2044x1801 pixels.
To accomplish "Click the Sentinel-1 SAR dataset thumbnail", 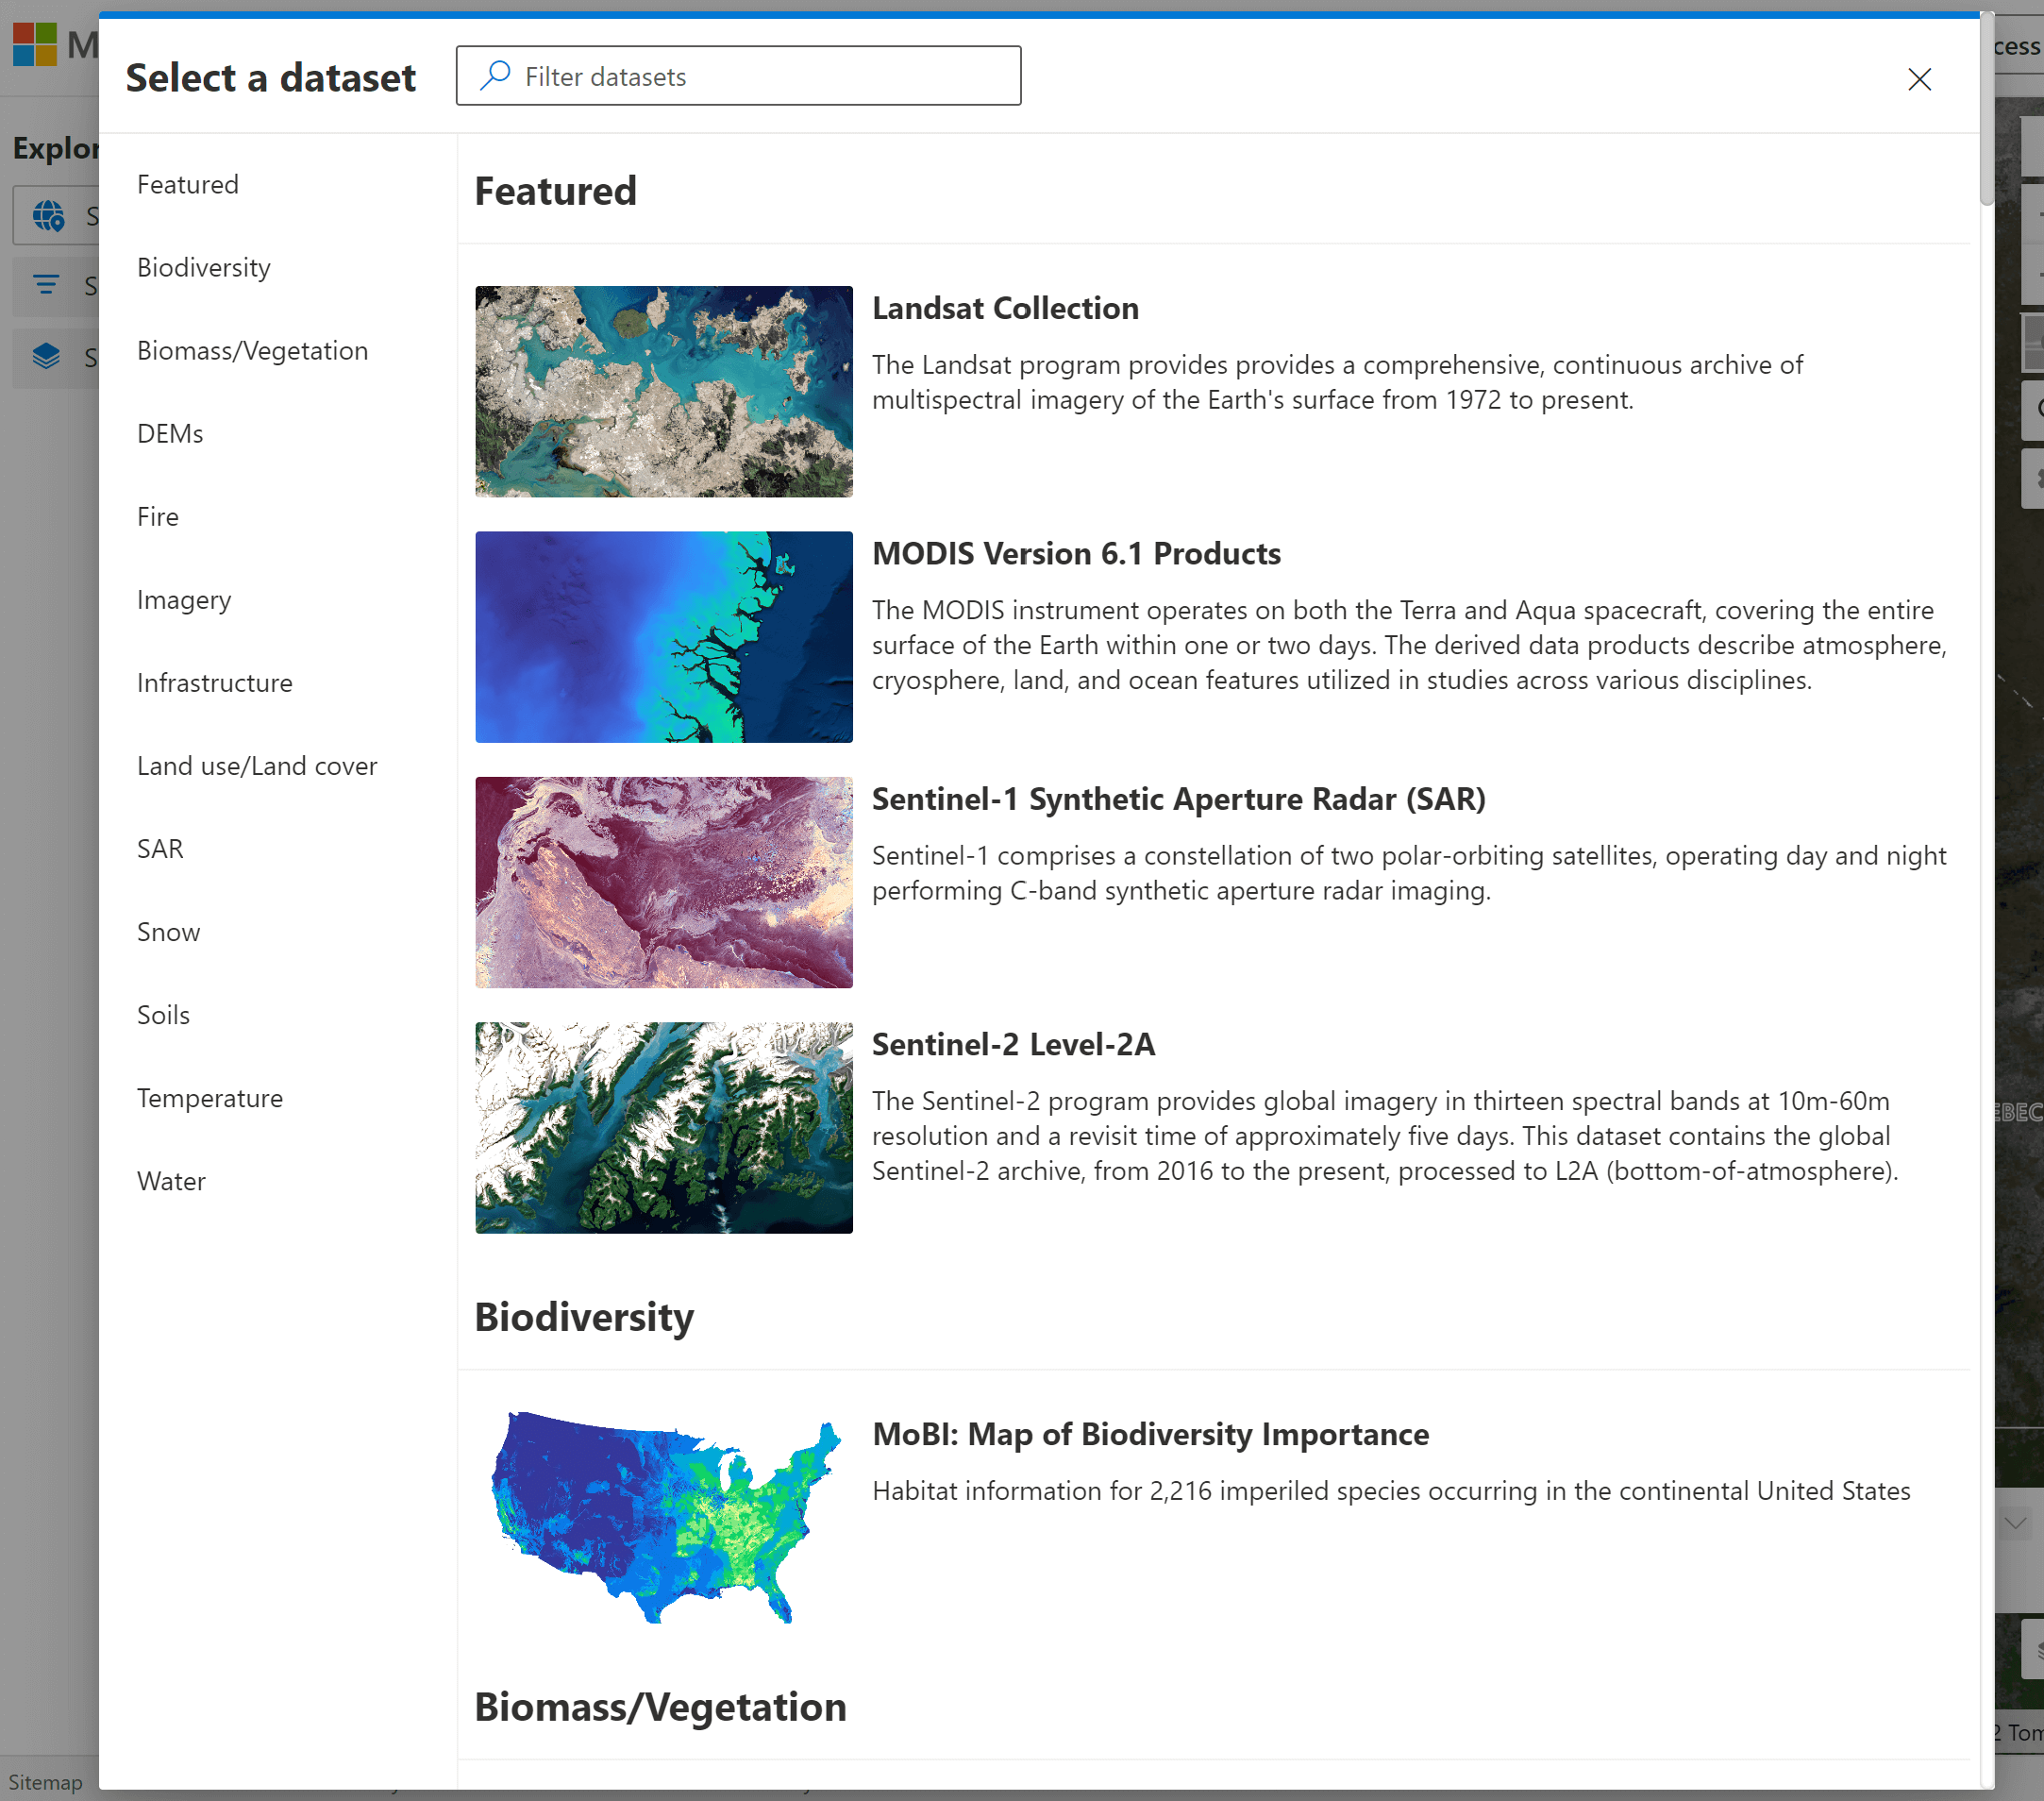I will point(664,882).
